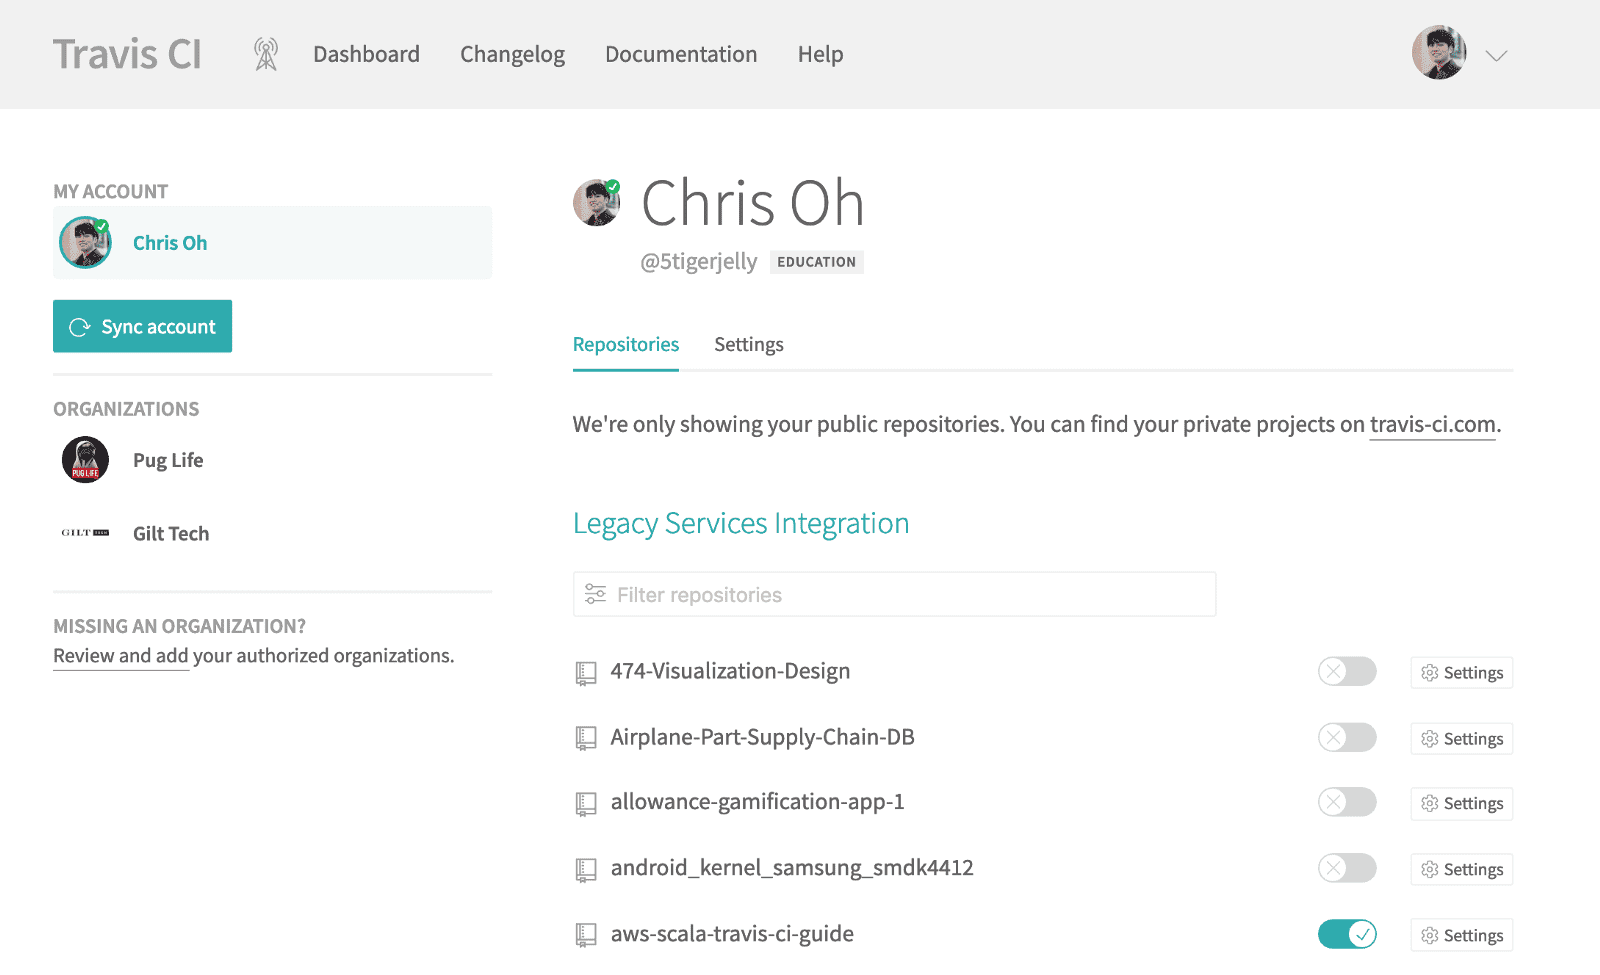Click the repository icon beside 474-Visualization-Design

point(586,673)
